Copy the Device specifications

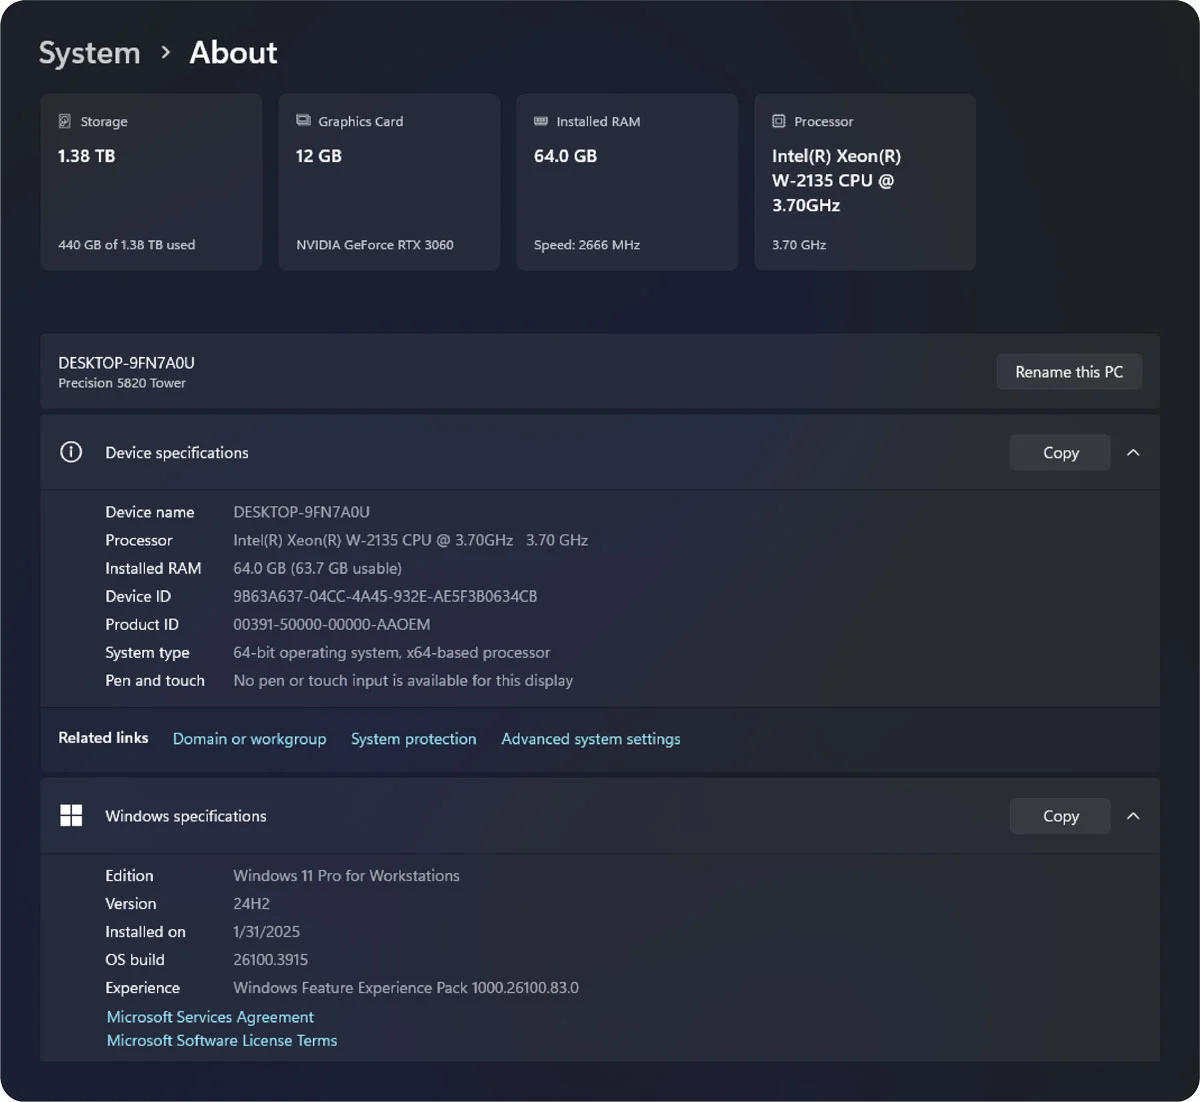1060,453
